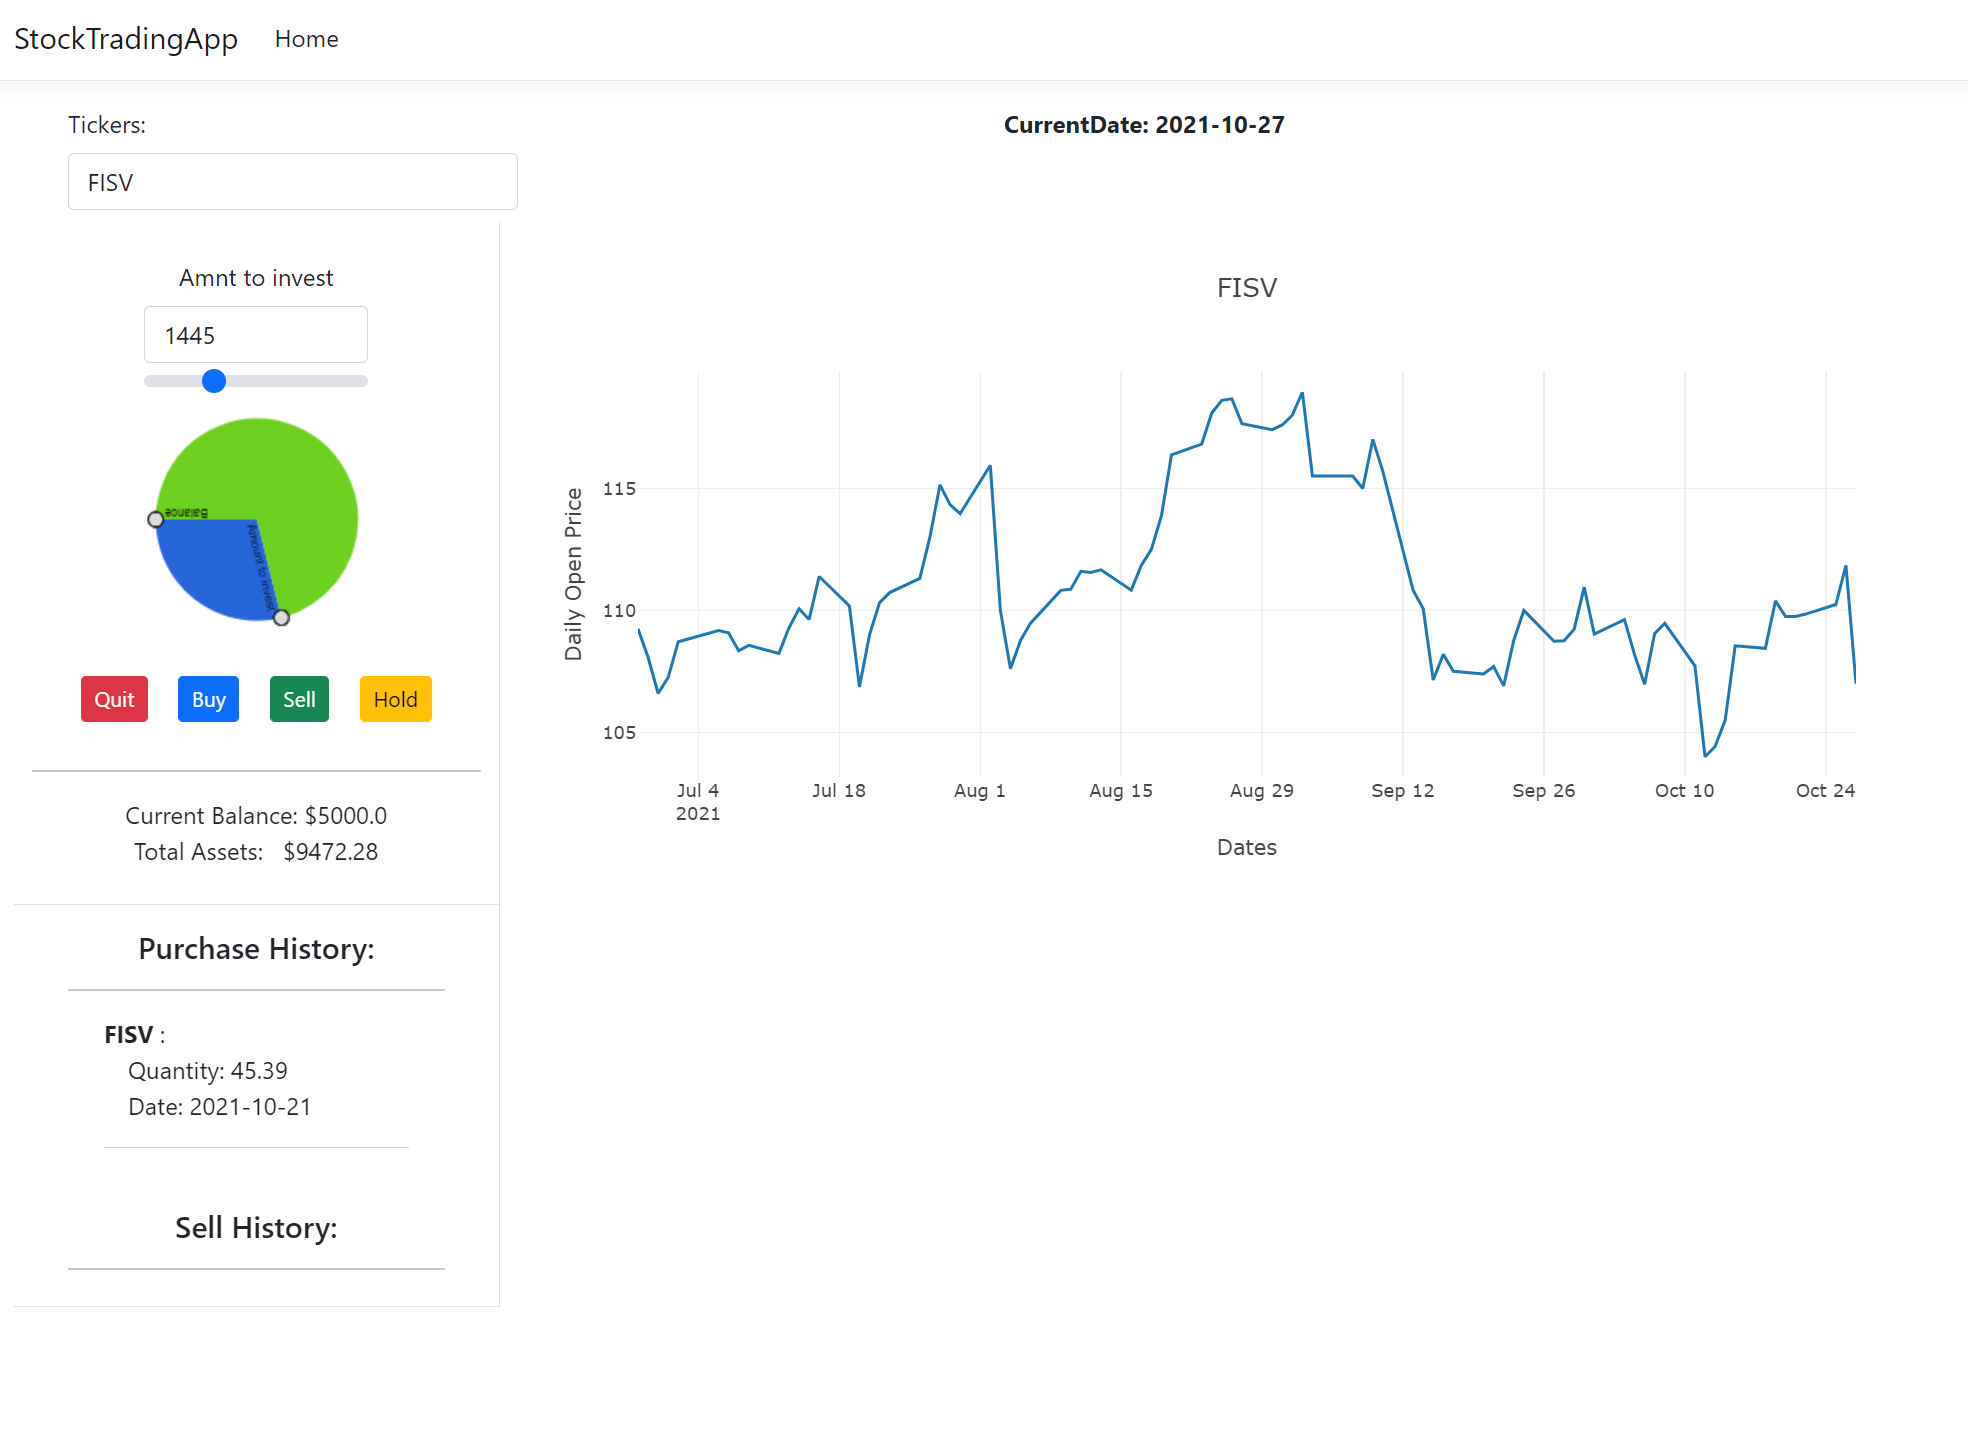1968x1429 pixels.
Task: Click the StockTradingApp brand link
Action: [x=126, y=39]
